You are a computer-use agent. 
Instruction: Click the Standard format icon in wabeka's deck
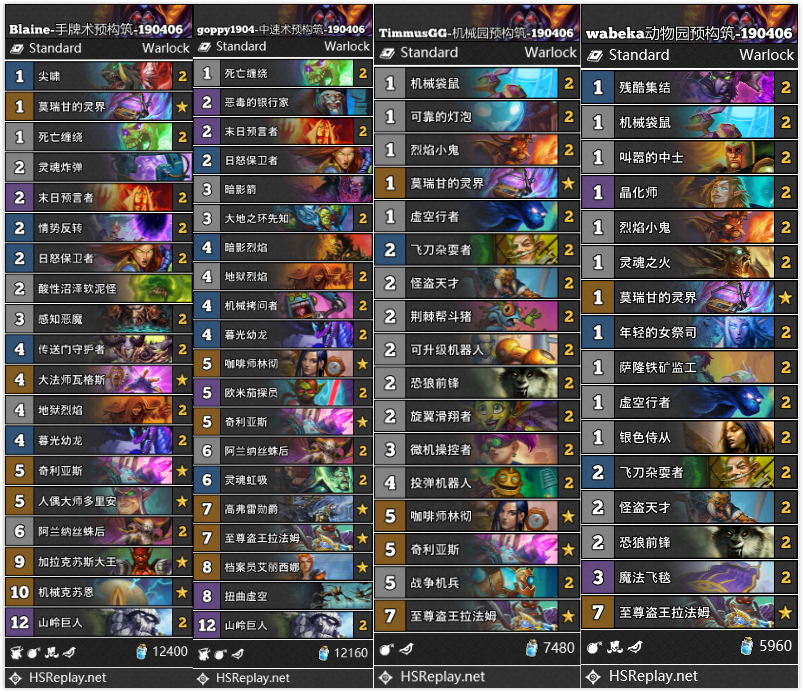[595, 55]
